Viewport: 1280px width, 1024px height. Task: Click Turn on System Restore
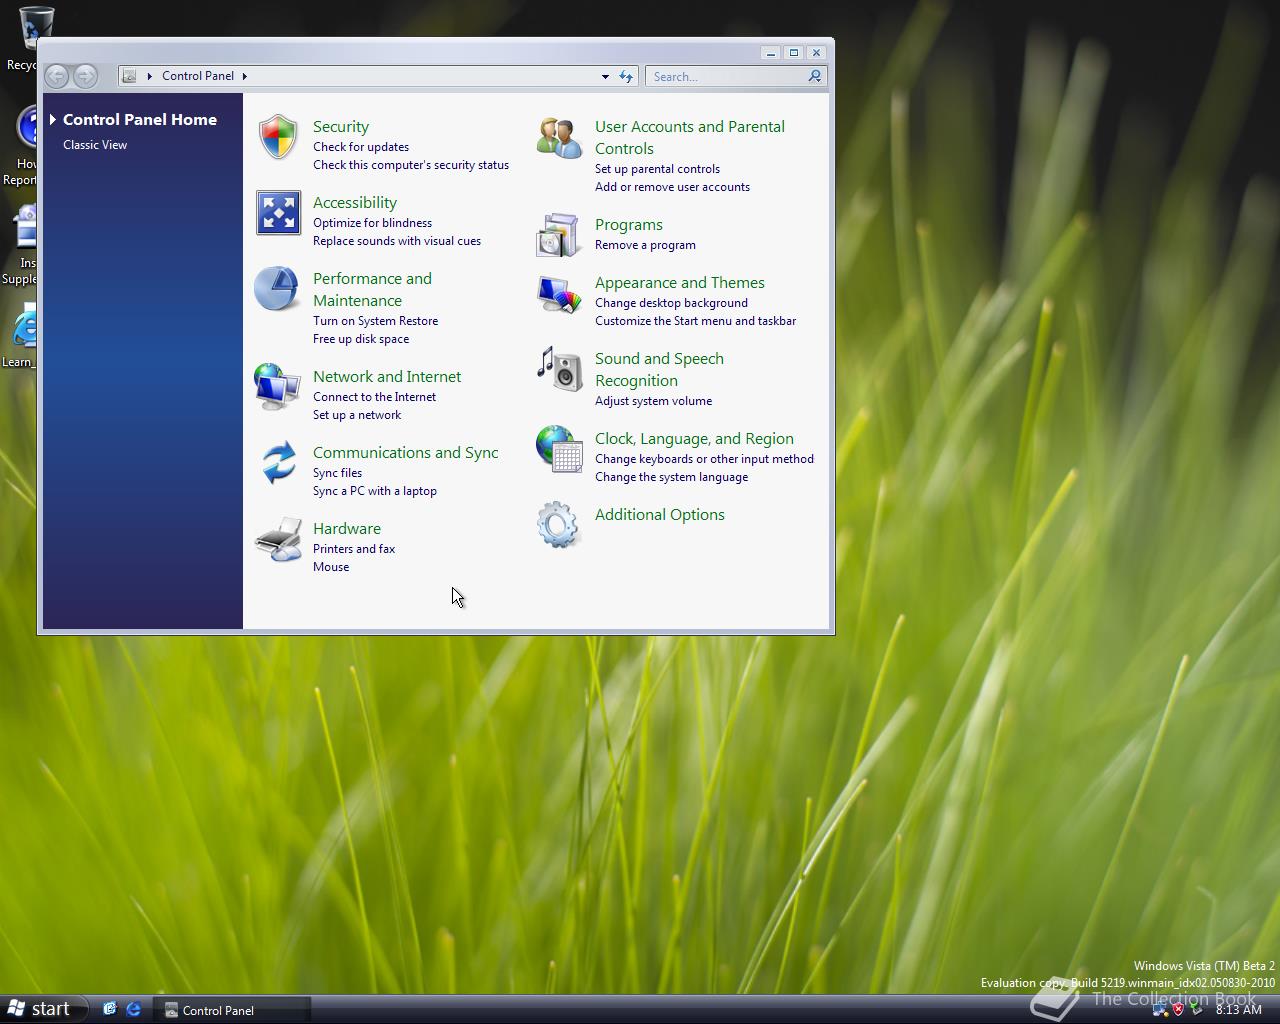tap(376, 321)
